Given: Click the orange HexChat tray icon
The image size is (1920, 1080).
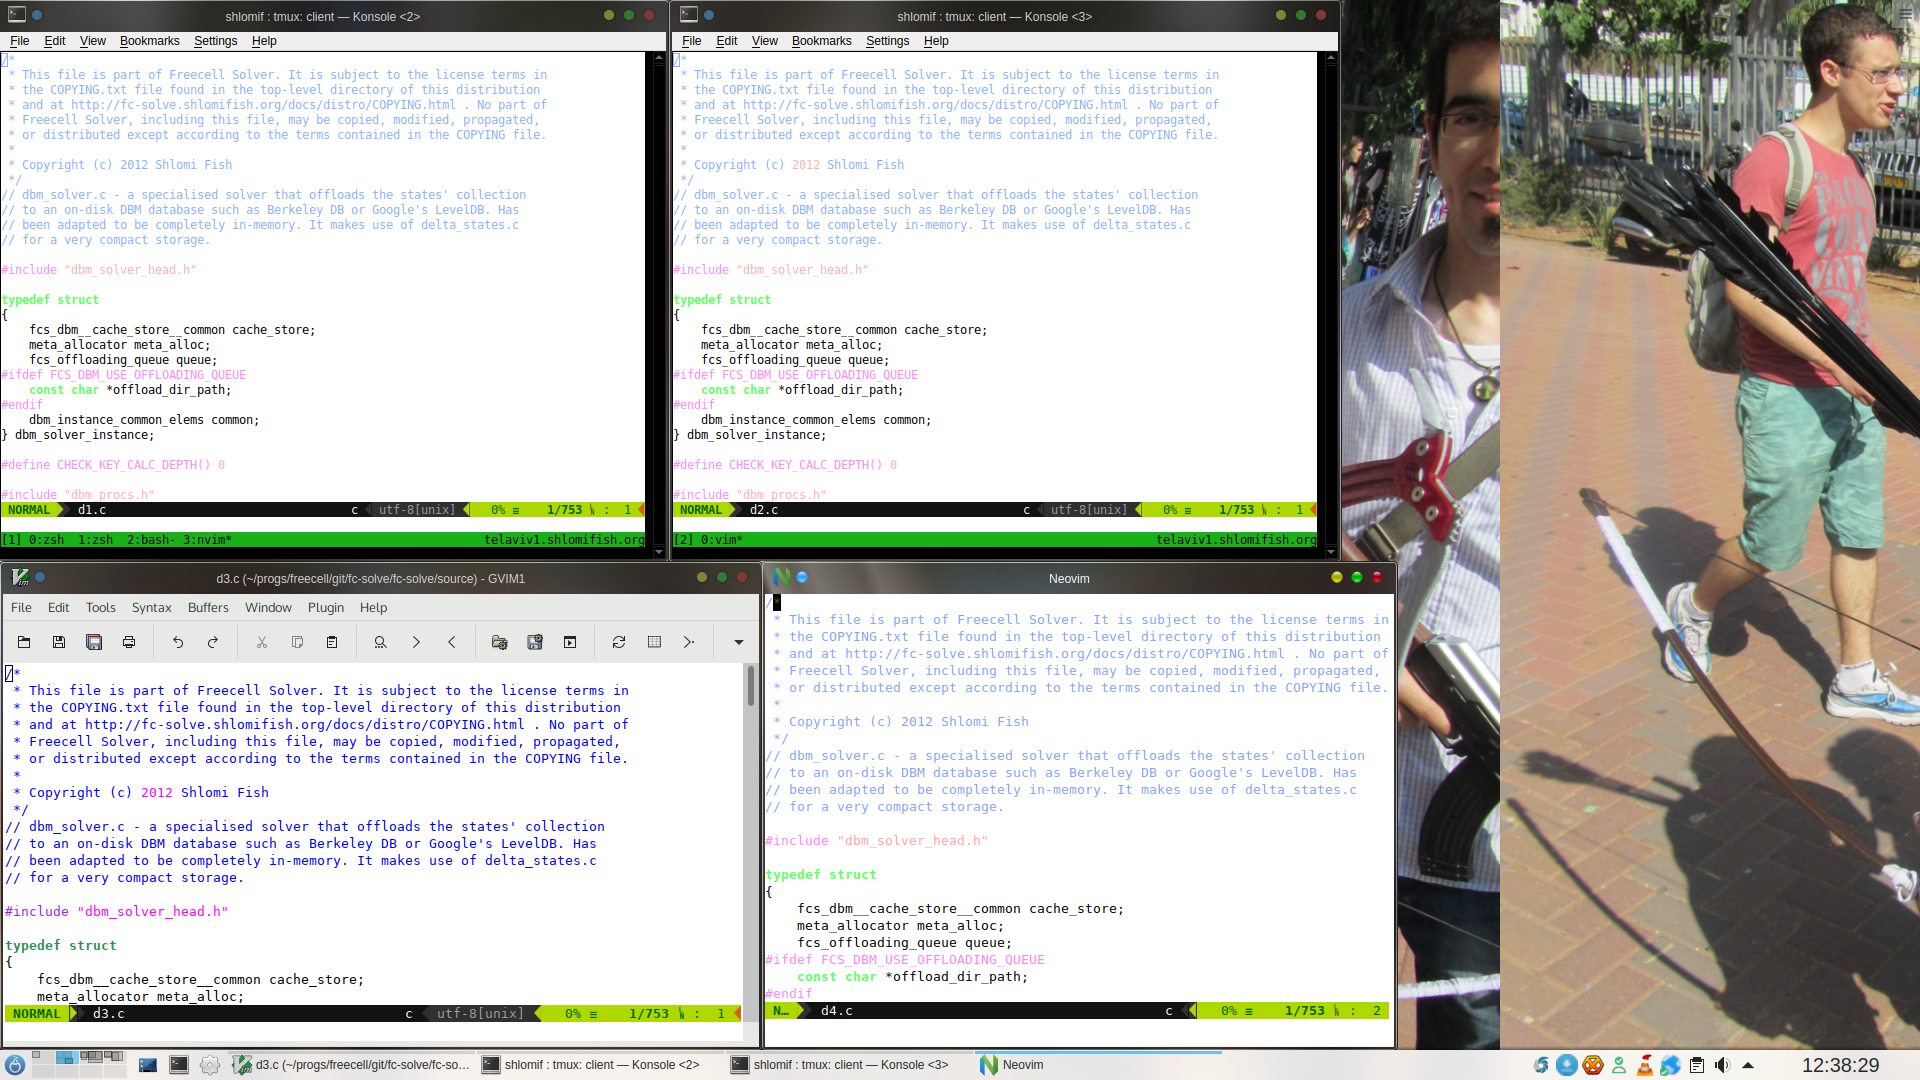Looking at the screenshot, I should pyautogui.click(x=1593, y=1065).
